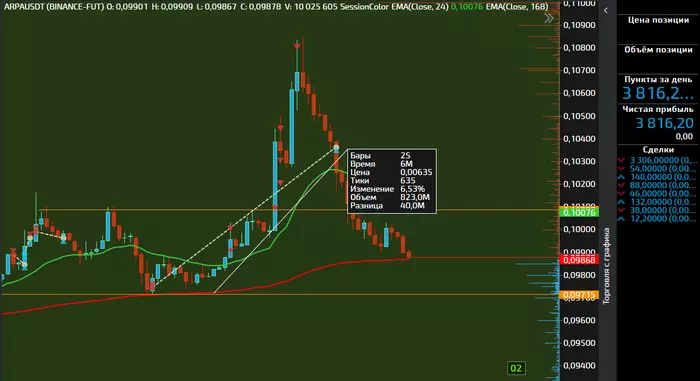Click the Пункты за день value
The width and height of the screenshot is (700, 381).
658,93
